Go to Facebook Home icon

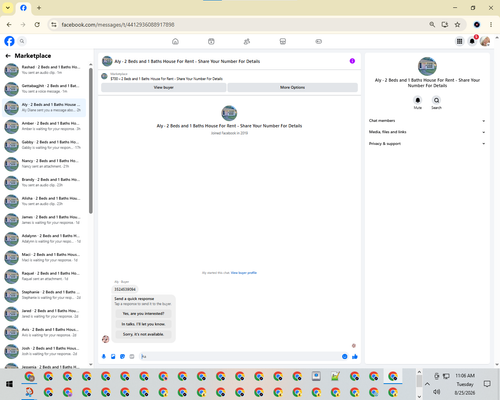(x=175, y=41)
